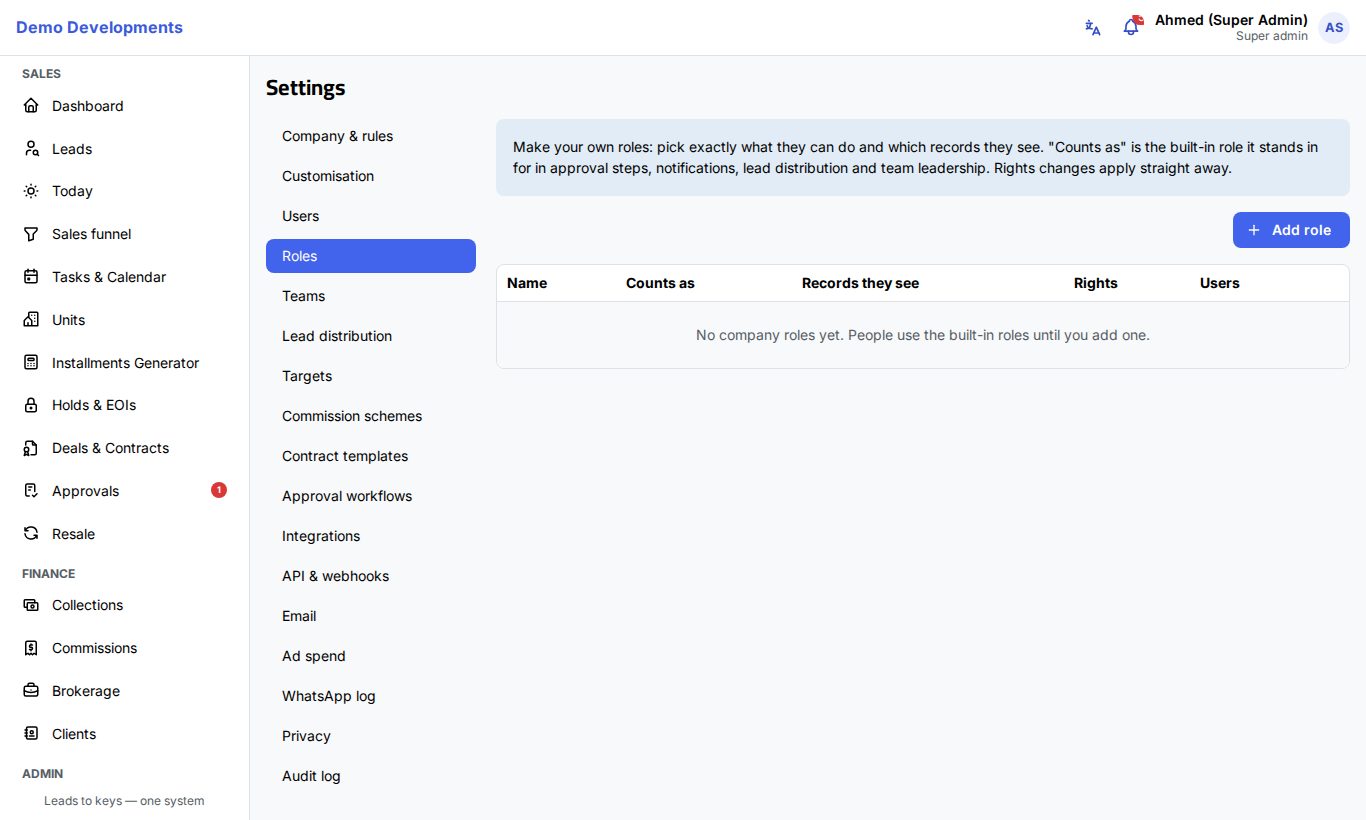Click the Sales funnel filter icon
This screenshot has height=820, width=1366.
tap(31, 234)
